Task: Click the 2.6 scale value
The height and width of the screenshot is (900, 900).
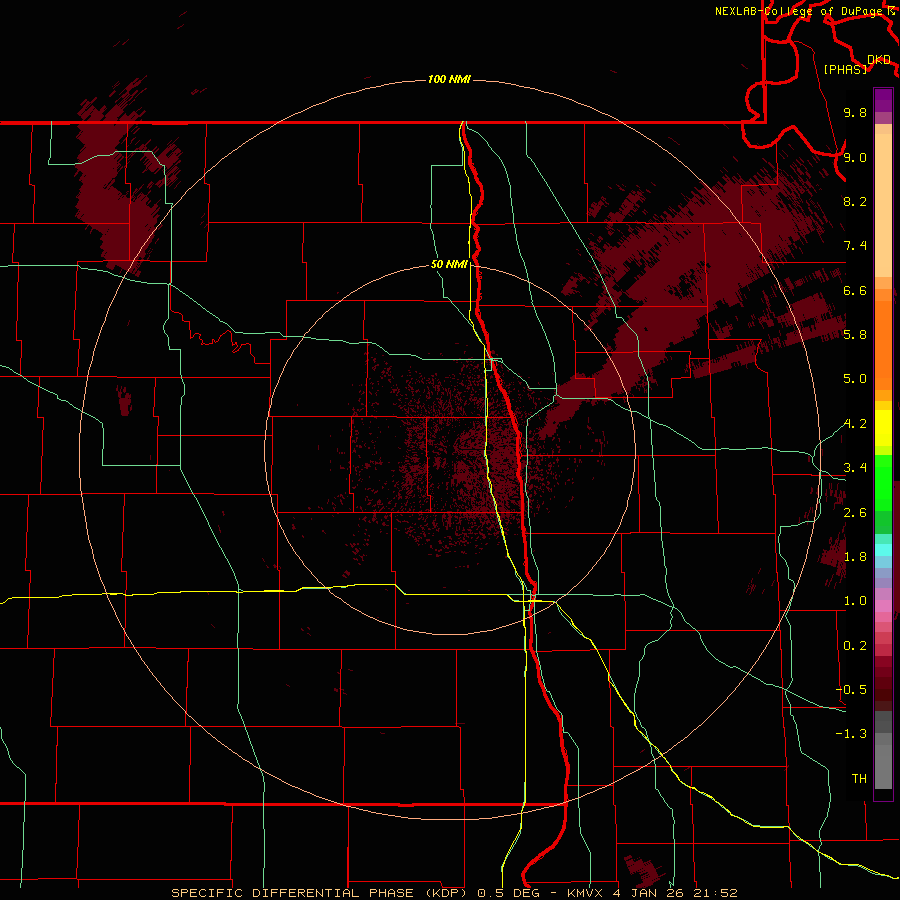Action: (855, 513)
